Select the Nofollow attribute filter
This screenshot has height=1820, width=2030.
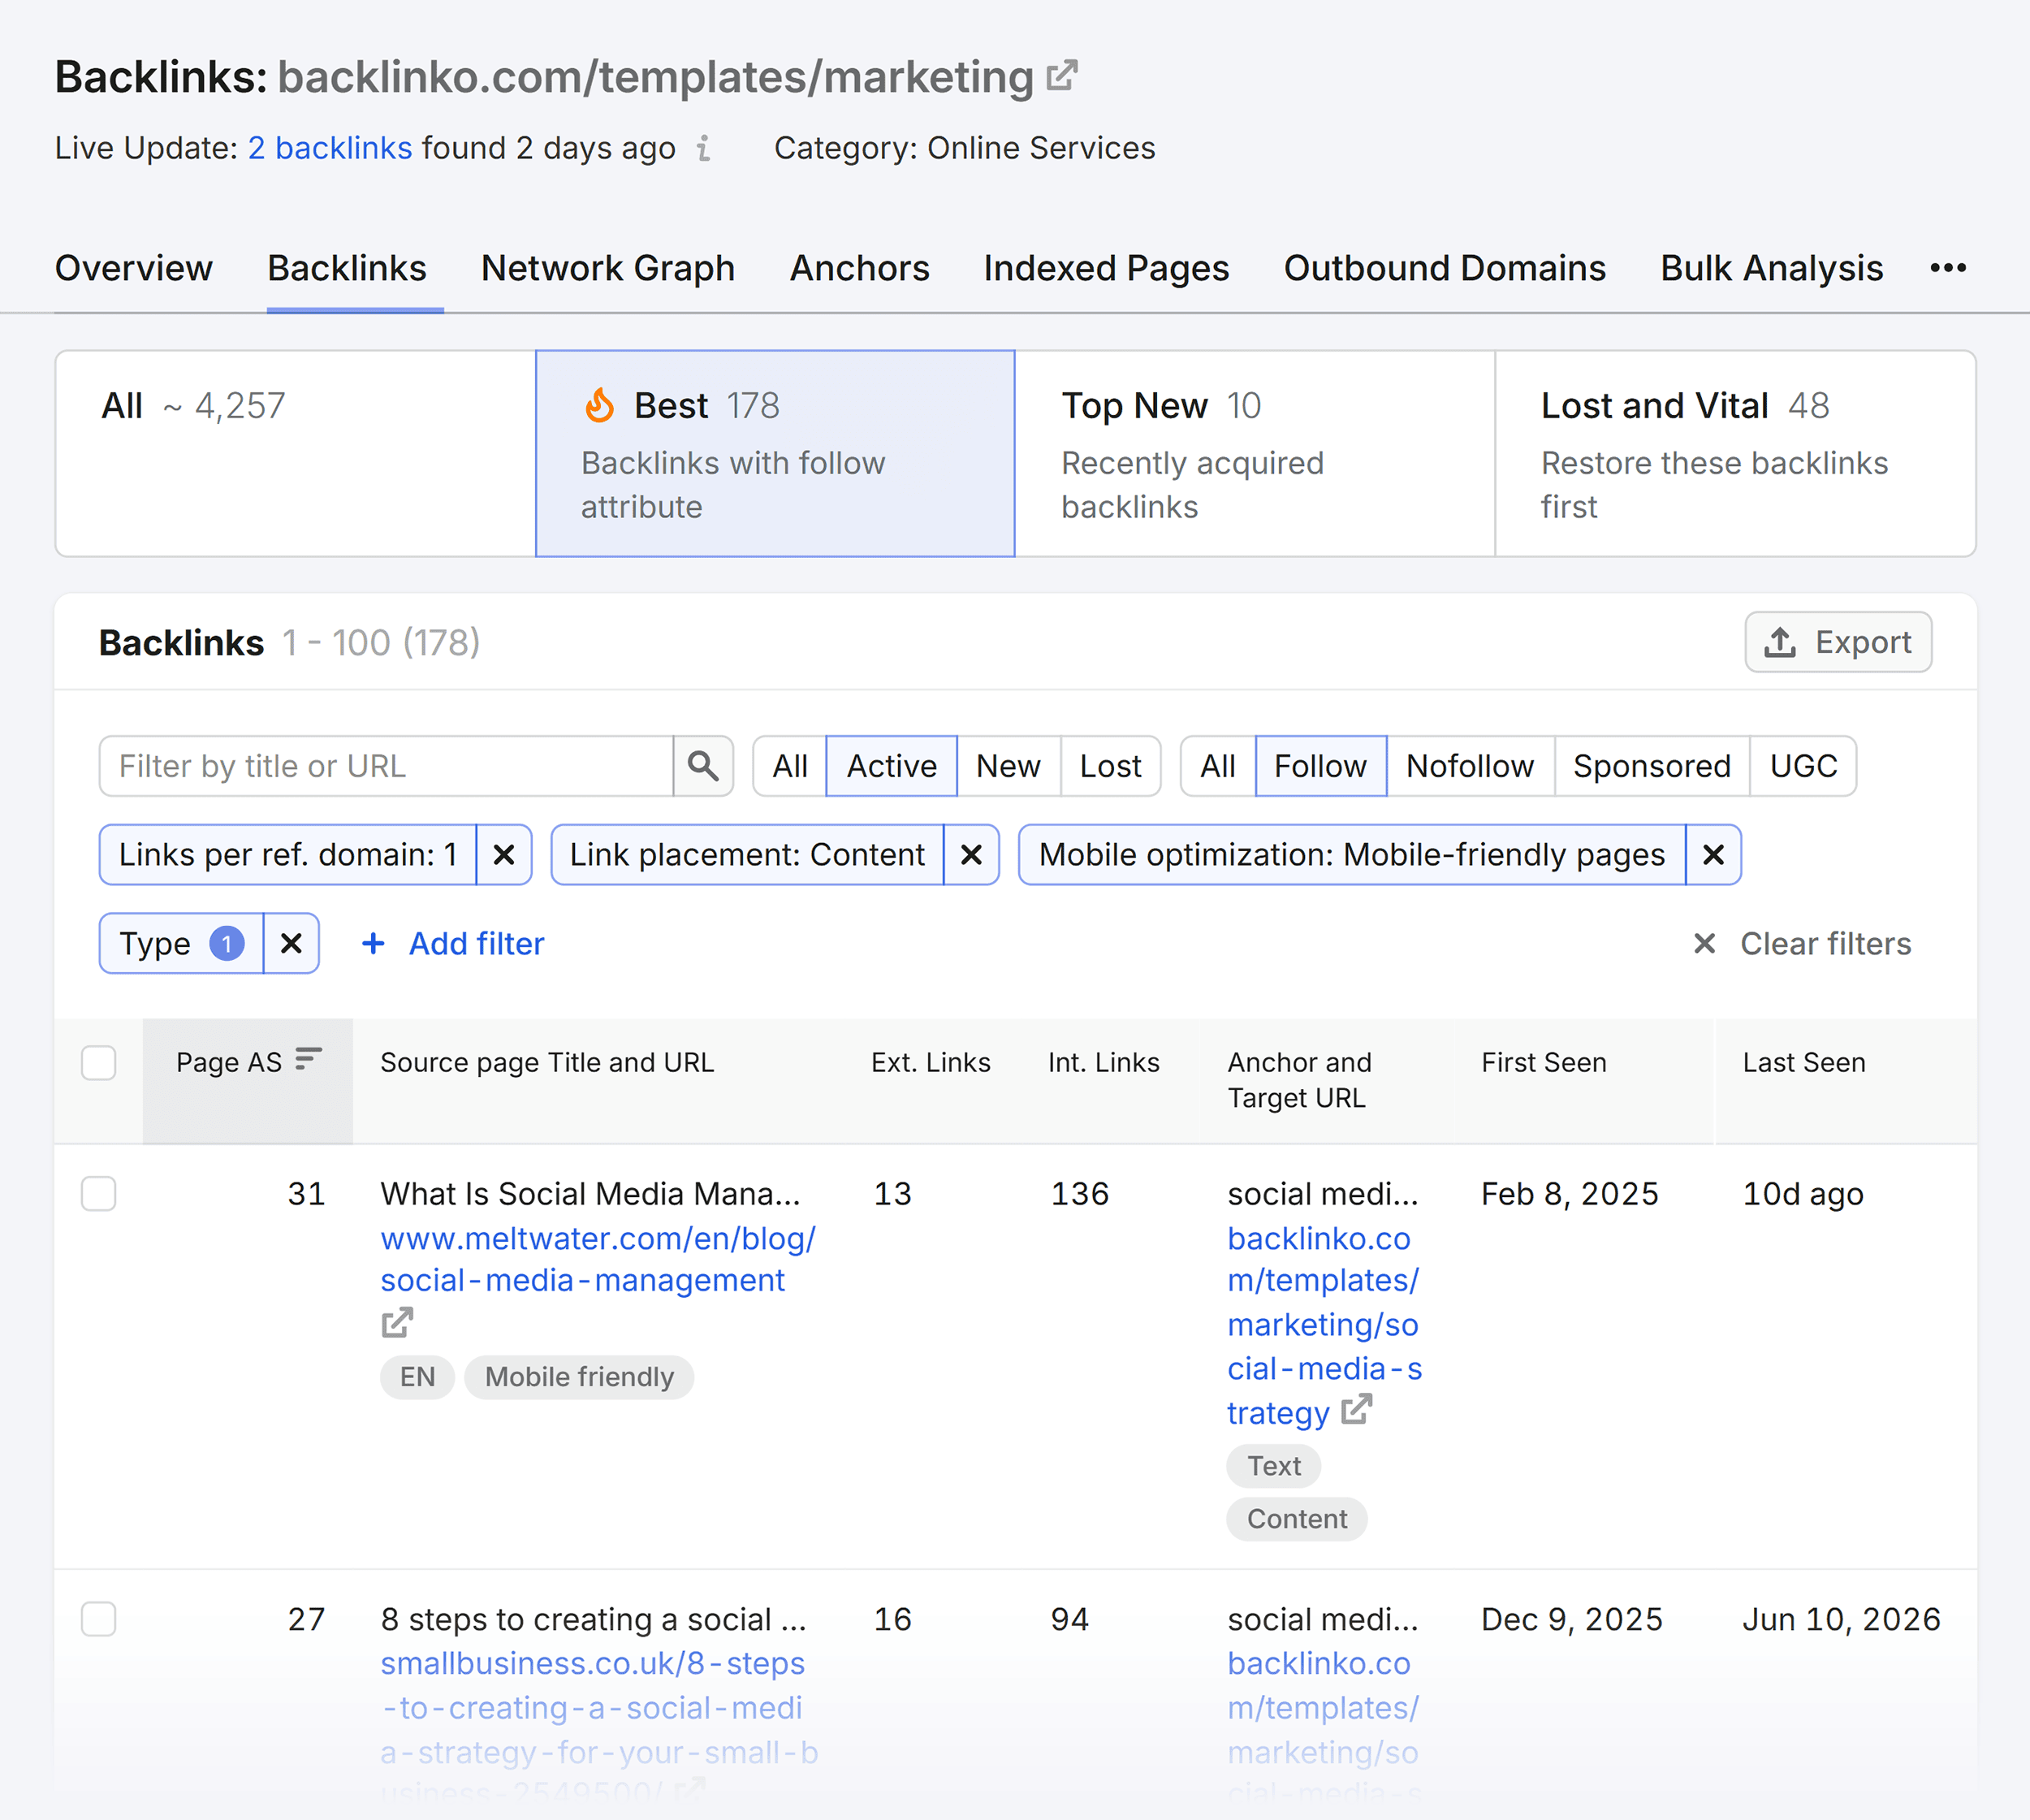(1470, 766)
